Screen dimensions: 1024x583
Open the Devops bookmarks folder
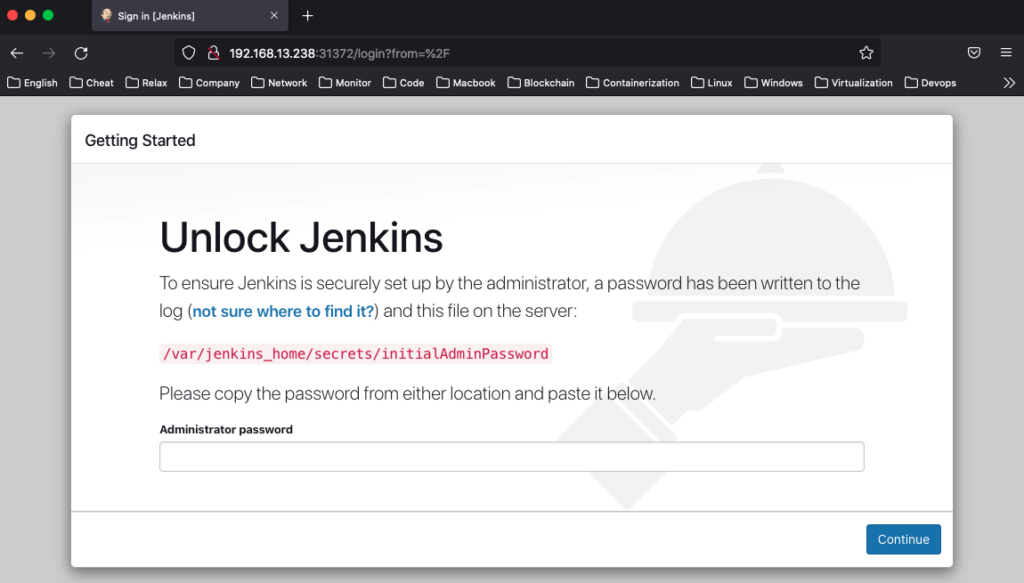(931, 83)
